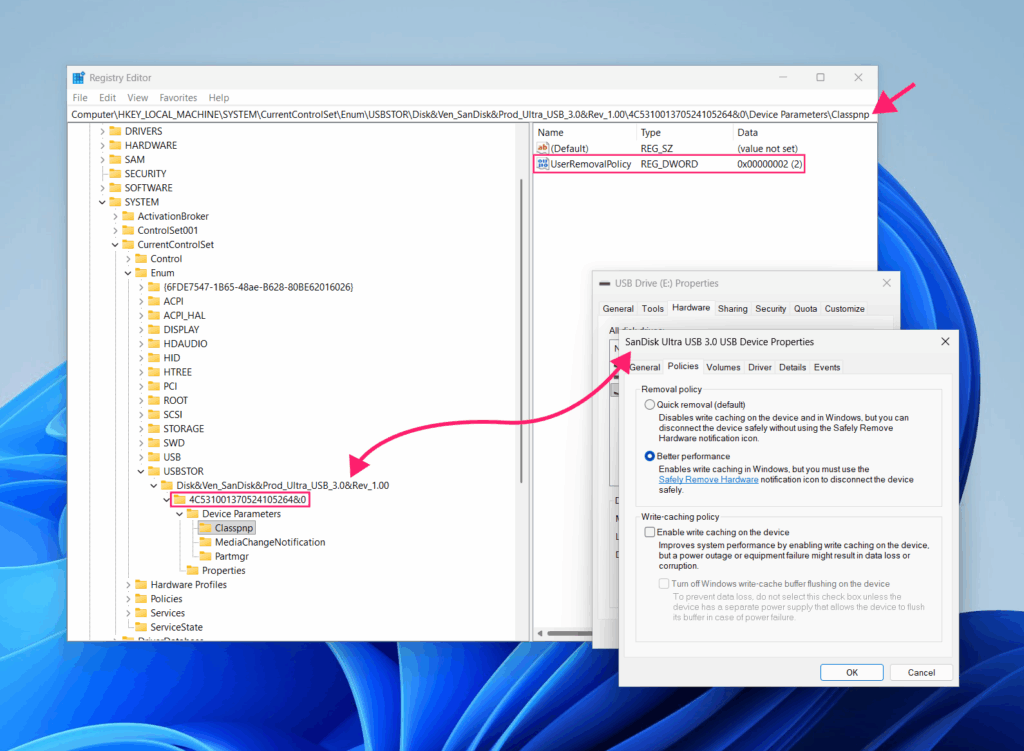Close the SanDisk Ultra device properties dialog
The image size is (1024, 751).
945,342
